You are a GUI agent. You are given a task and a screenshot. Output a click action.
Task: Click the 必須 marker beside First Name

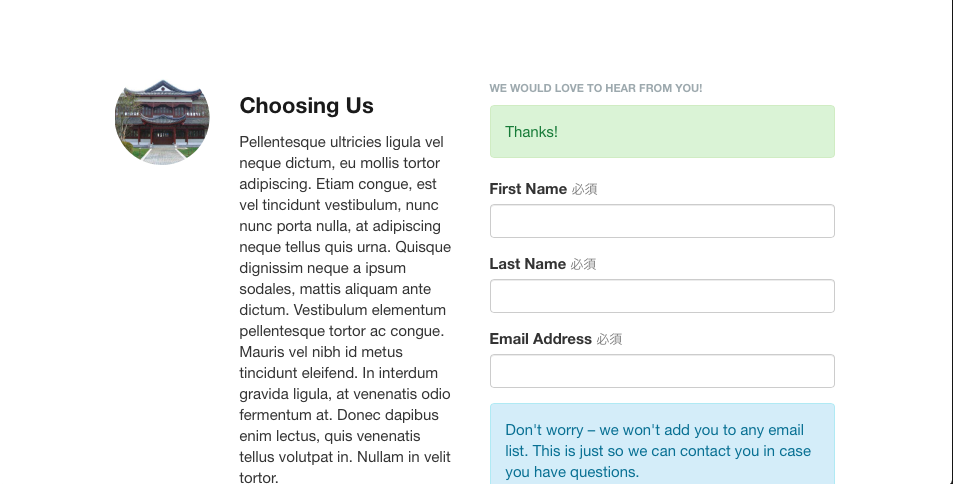pos(585,190)
